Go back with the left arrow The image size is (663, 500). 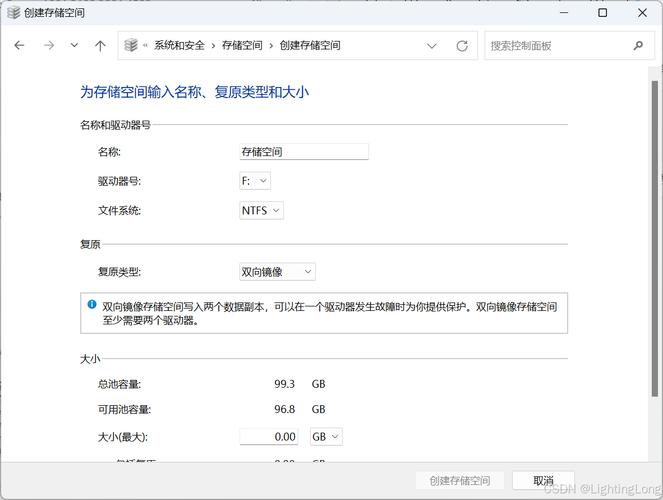coord(19,45)
